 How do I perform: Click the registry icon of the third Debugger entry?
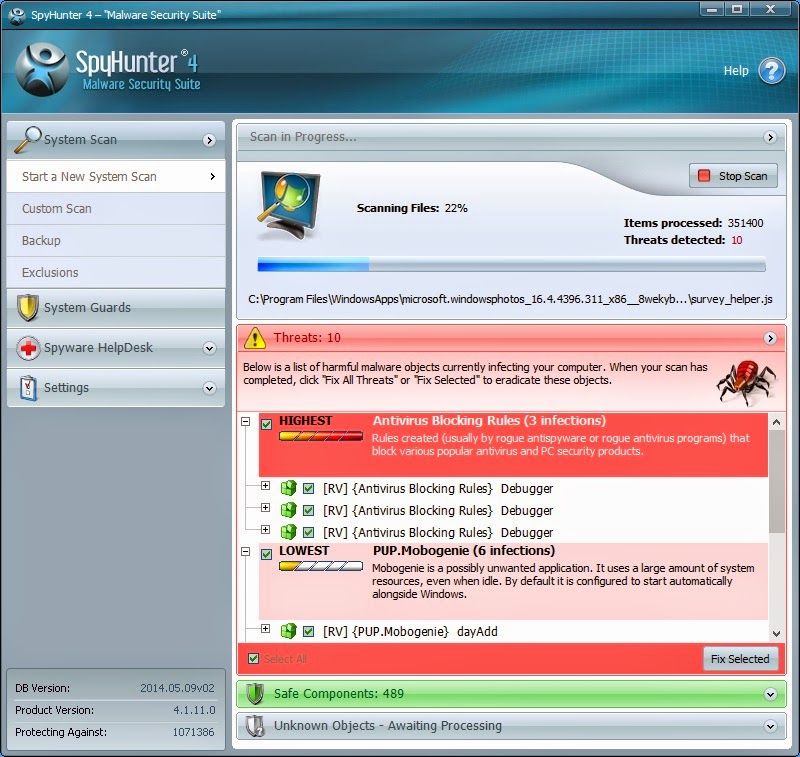(x=288, y=532)
